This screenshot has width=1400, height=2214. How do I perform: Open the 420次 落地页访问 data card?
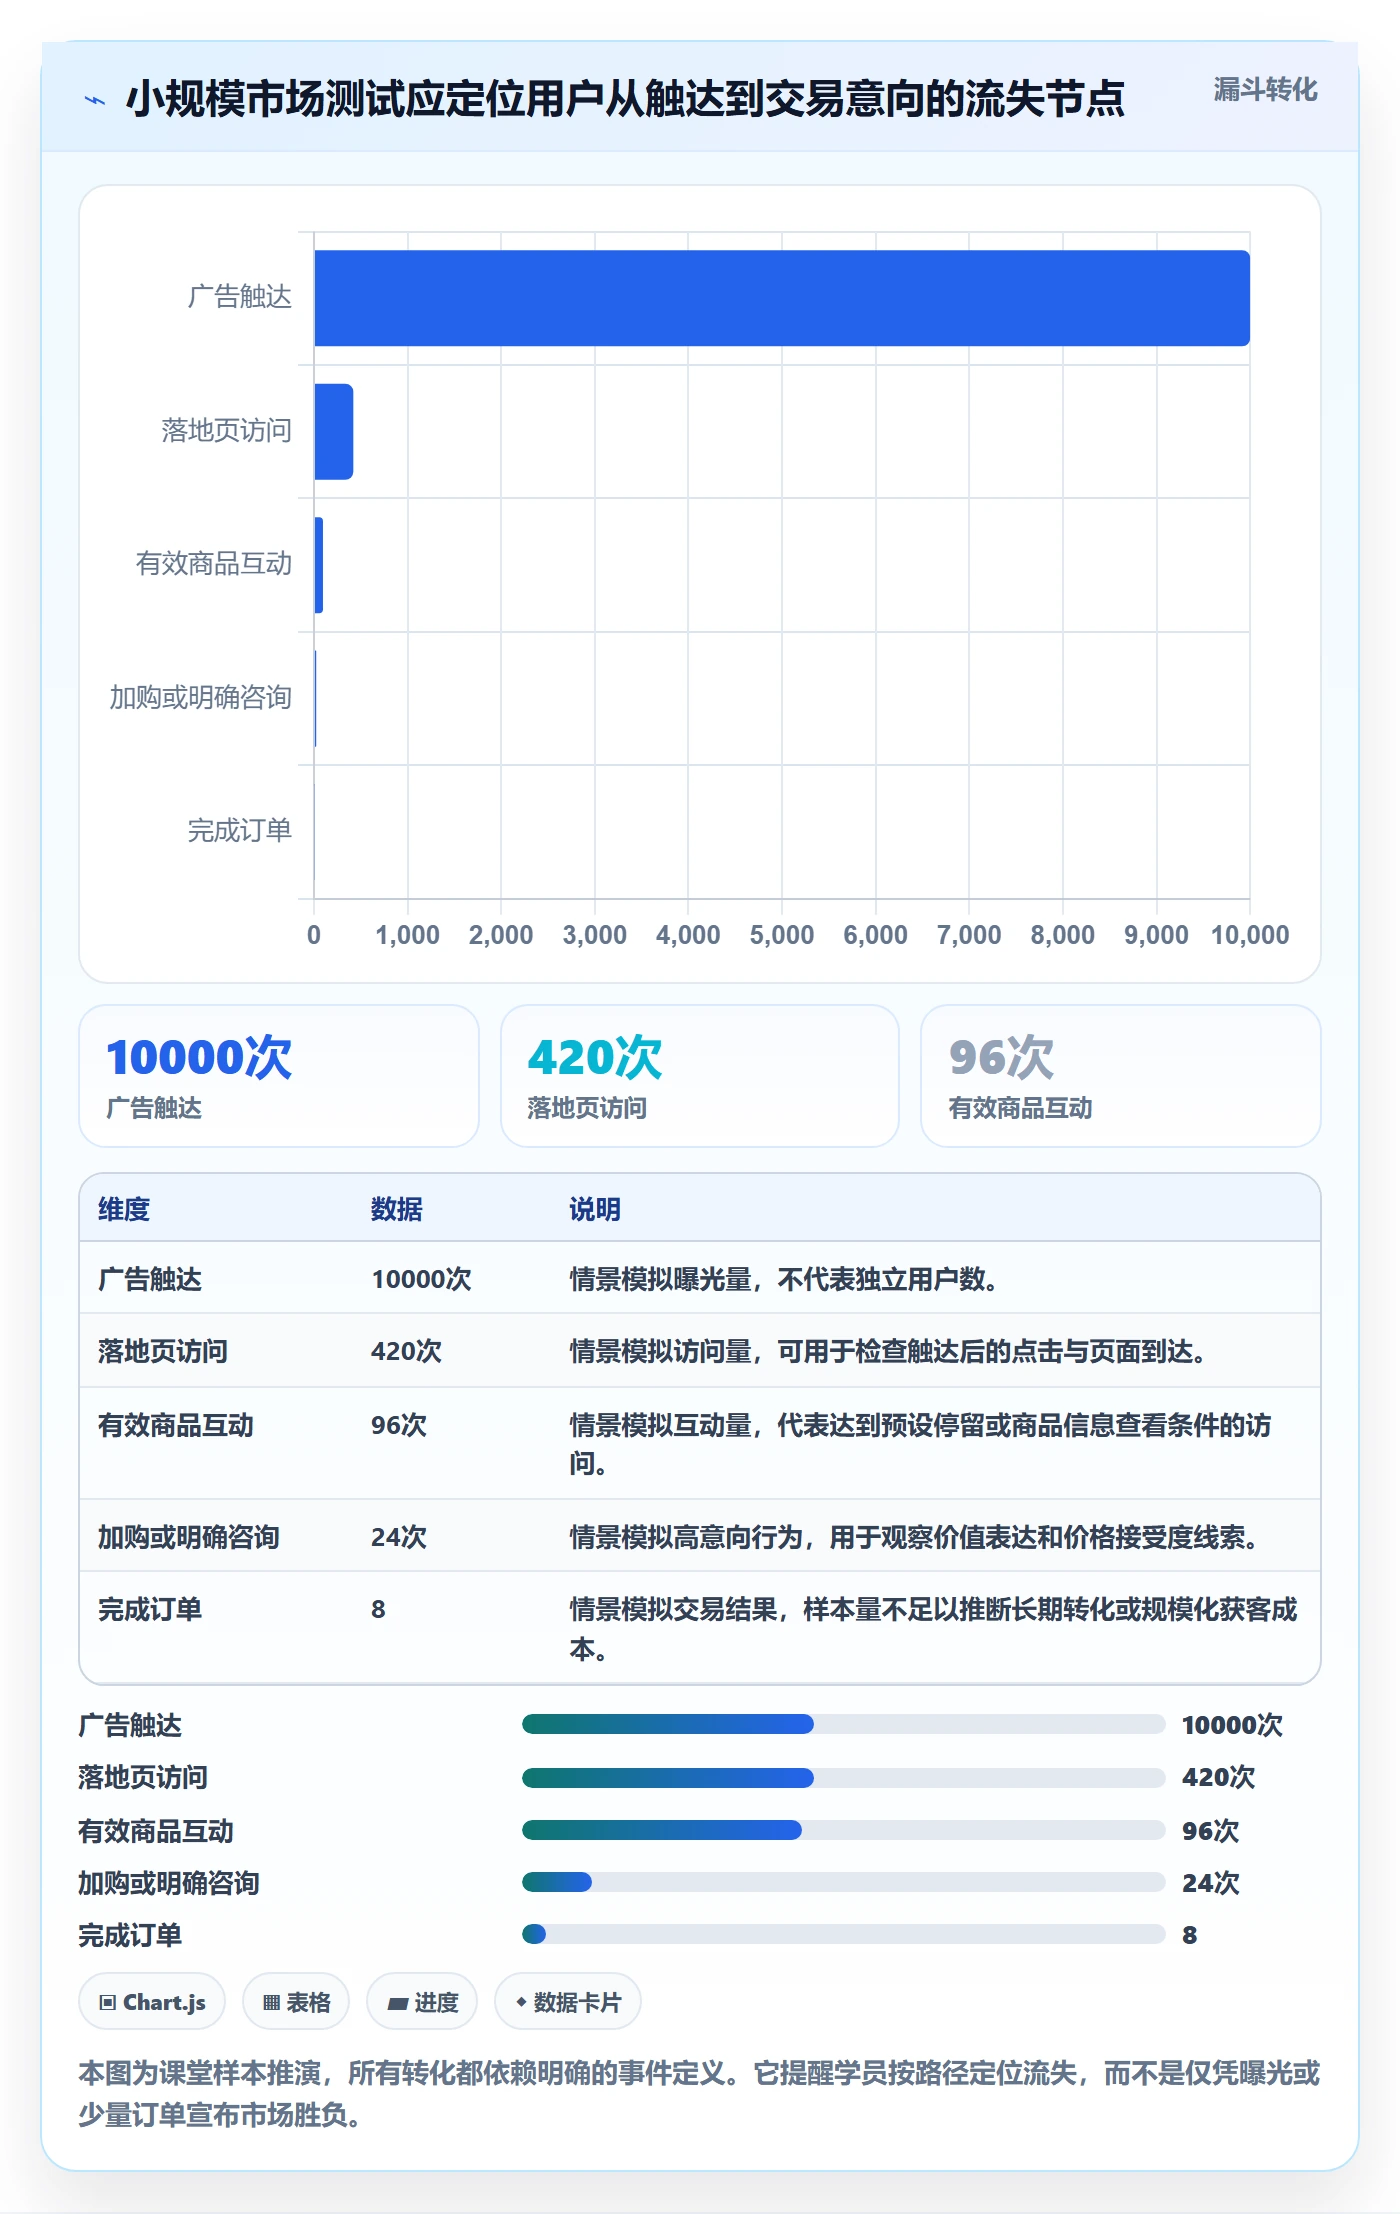pos(700,1076)
